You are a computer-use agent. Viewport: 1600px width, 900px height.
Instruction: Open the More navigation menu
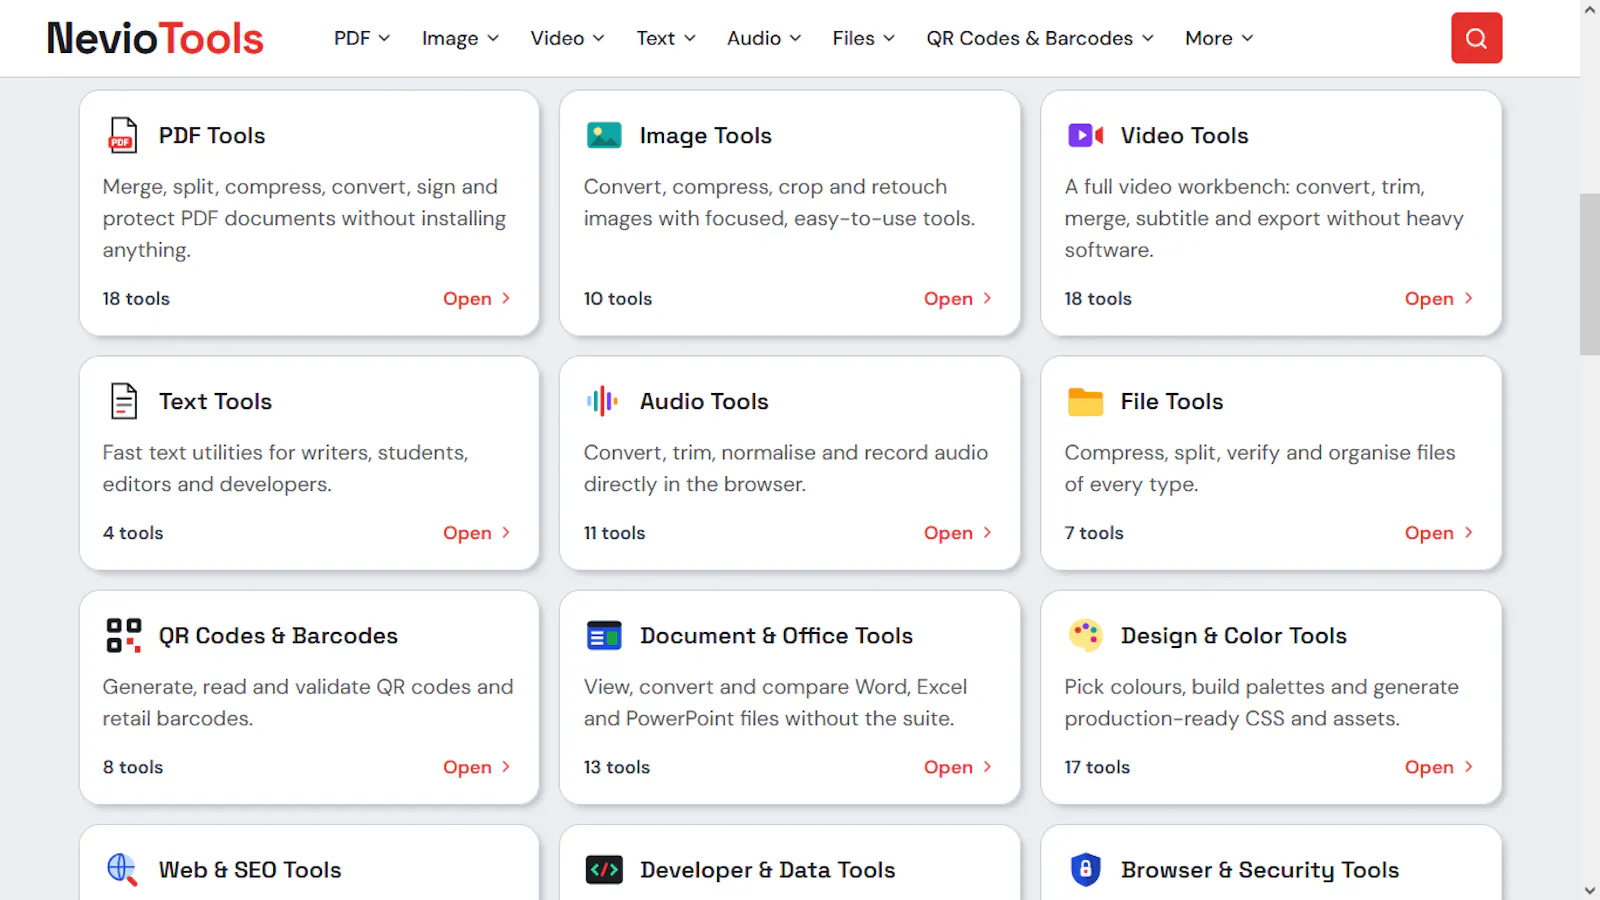point(1219,38)
